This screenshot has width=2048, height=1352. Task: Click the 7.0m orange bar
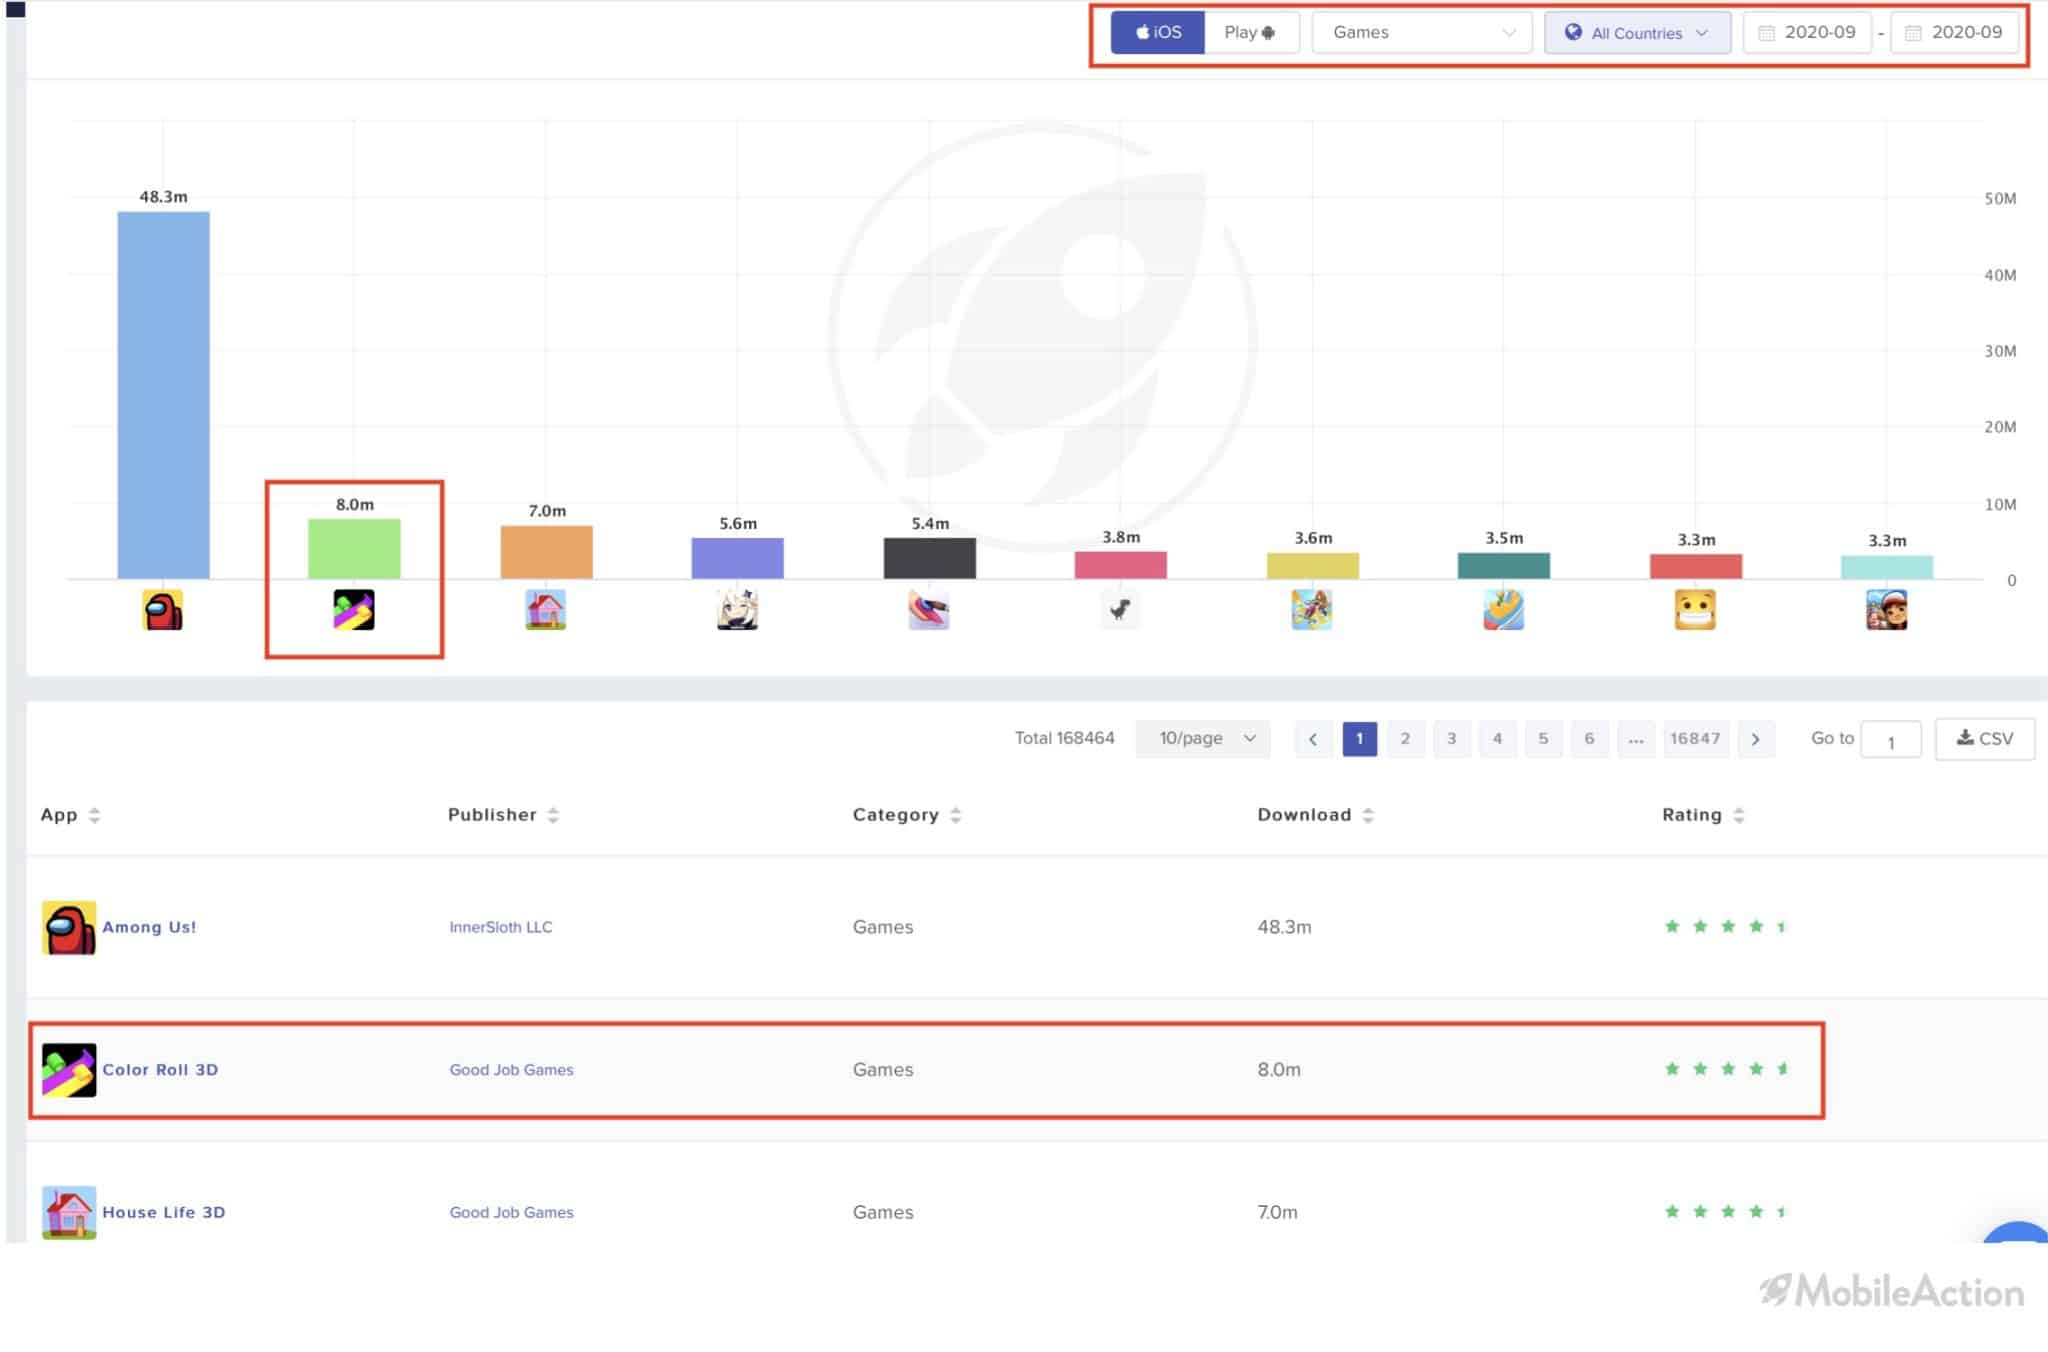point(546,552)
